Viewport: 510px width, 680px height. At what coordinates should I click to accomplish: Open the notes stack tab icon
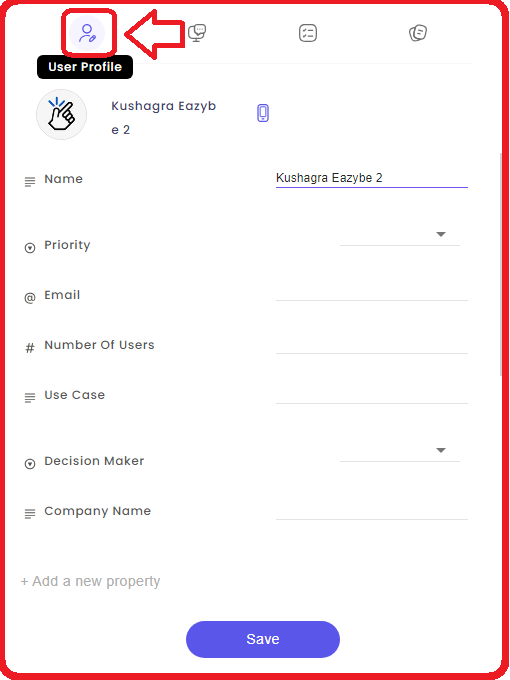[x=418, y=33]
